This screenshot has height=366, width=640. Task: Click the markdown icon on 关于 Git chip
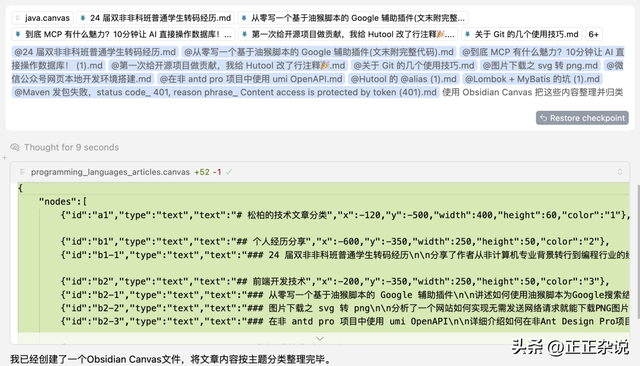pos(467,34)
